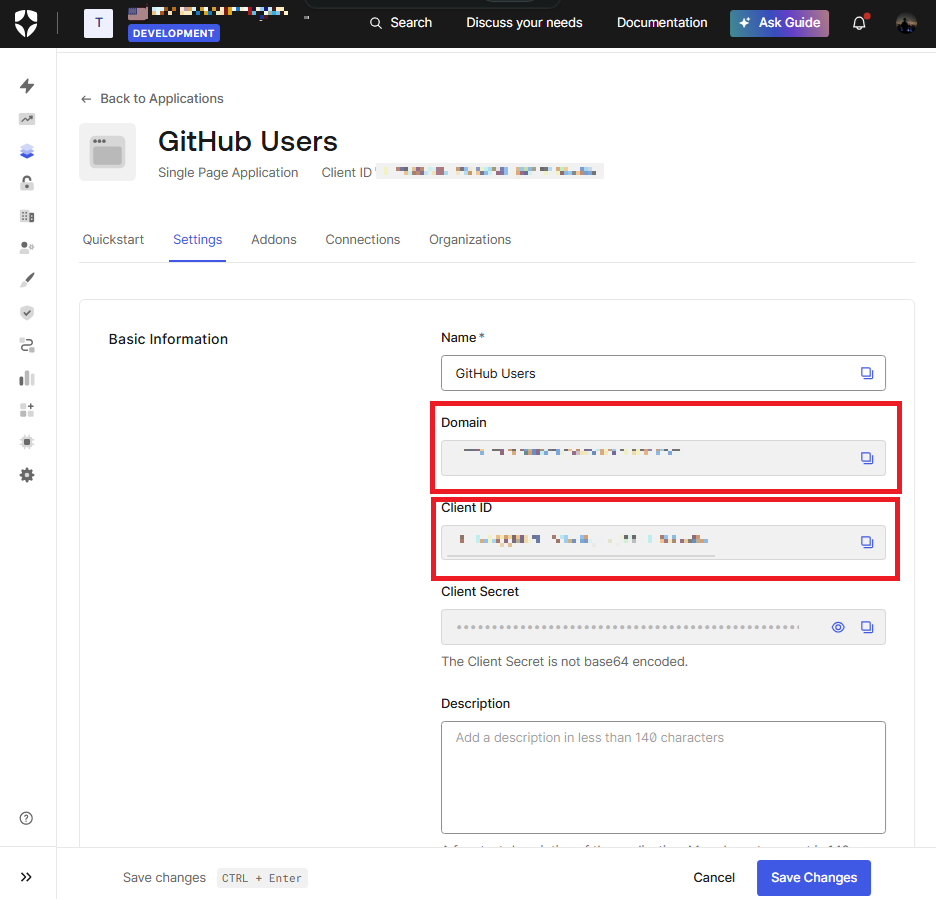Open the Documentation link

pyautogui.click(x=662, y=23)
